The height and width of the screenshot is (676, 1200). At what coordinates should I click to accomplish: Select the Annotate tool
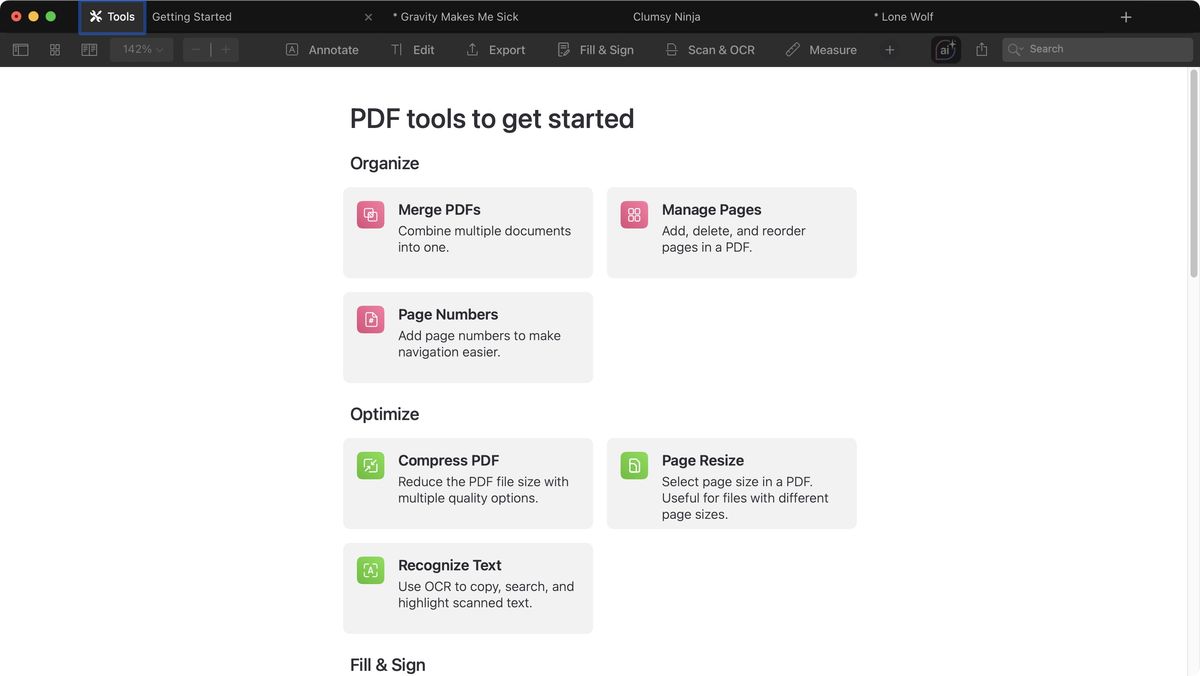pos(321,48)
